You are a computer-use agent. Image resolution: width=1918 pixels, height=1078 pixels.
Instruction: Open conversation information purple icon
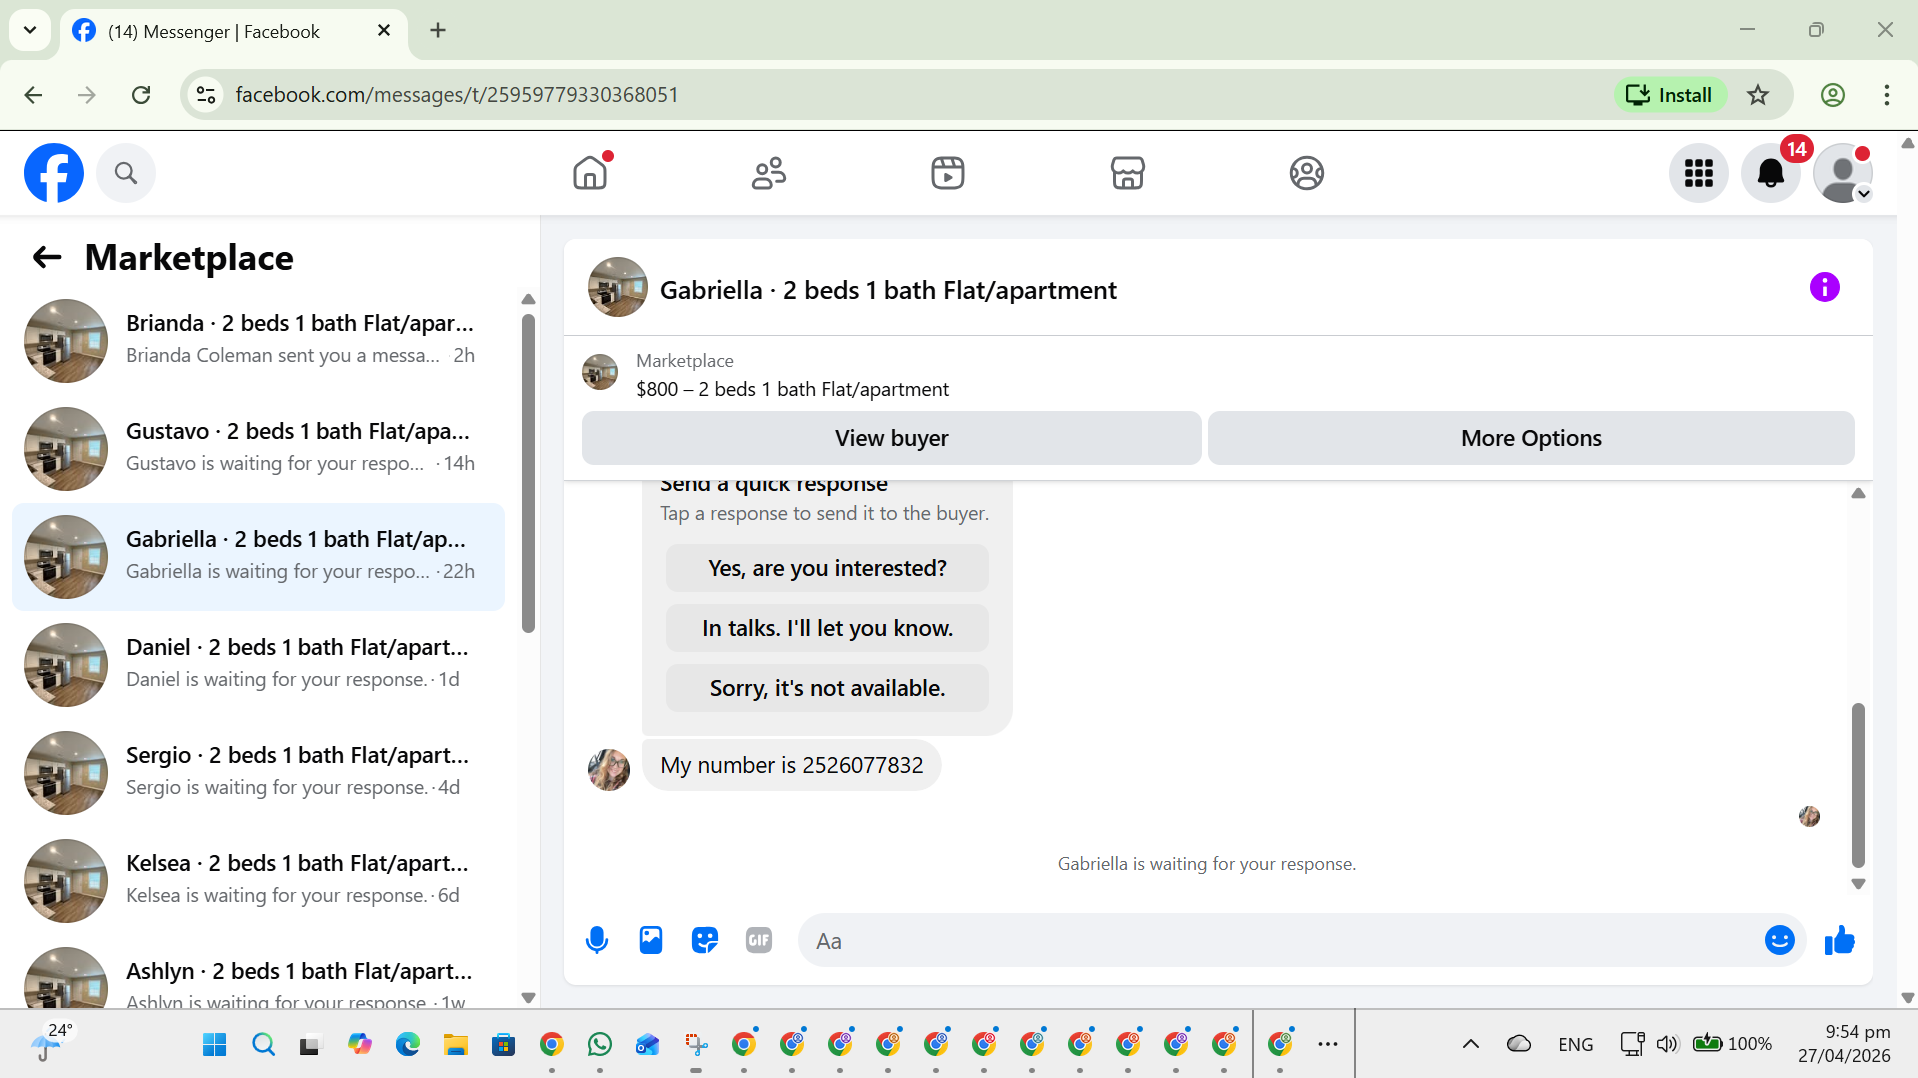click(1824, 287)
